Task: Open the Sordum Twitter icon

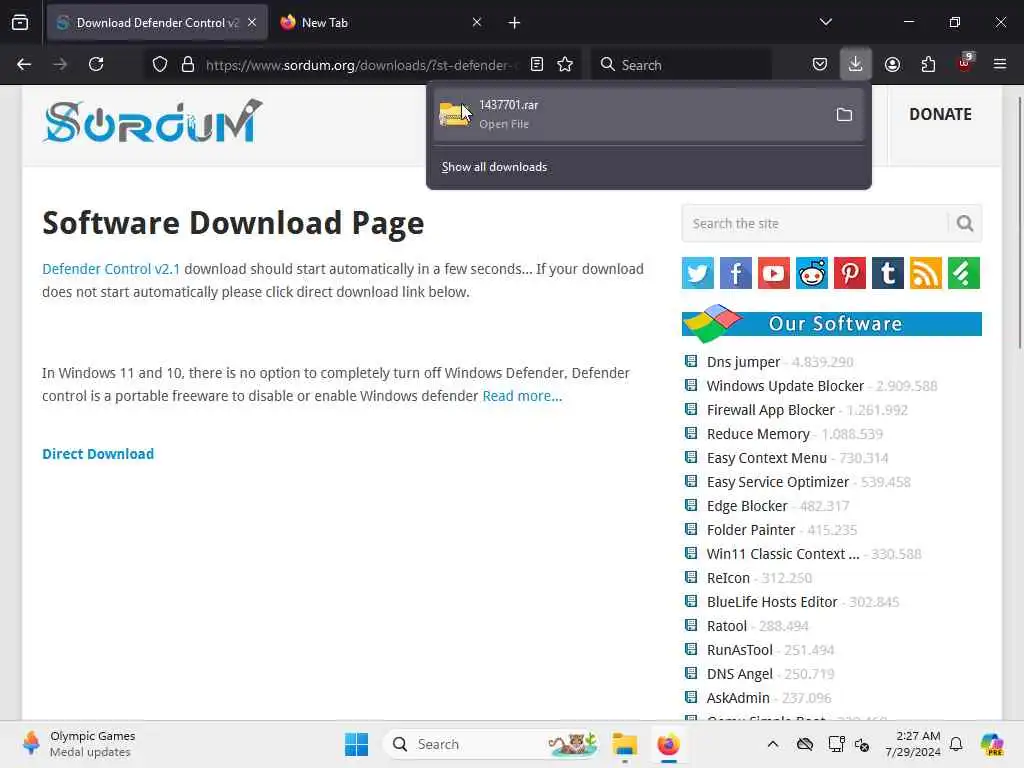Action: [697, 273]
